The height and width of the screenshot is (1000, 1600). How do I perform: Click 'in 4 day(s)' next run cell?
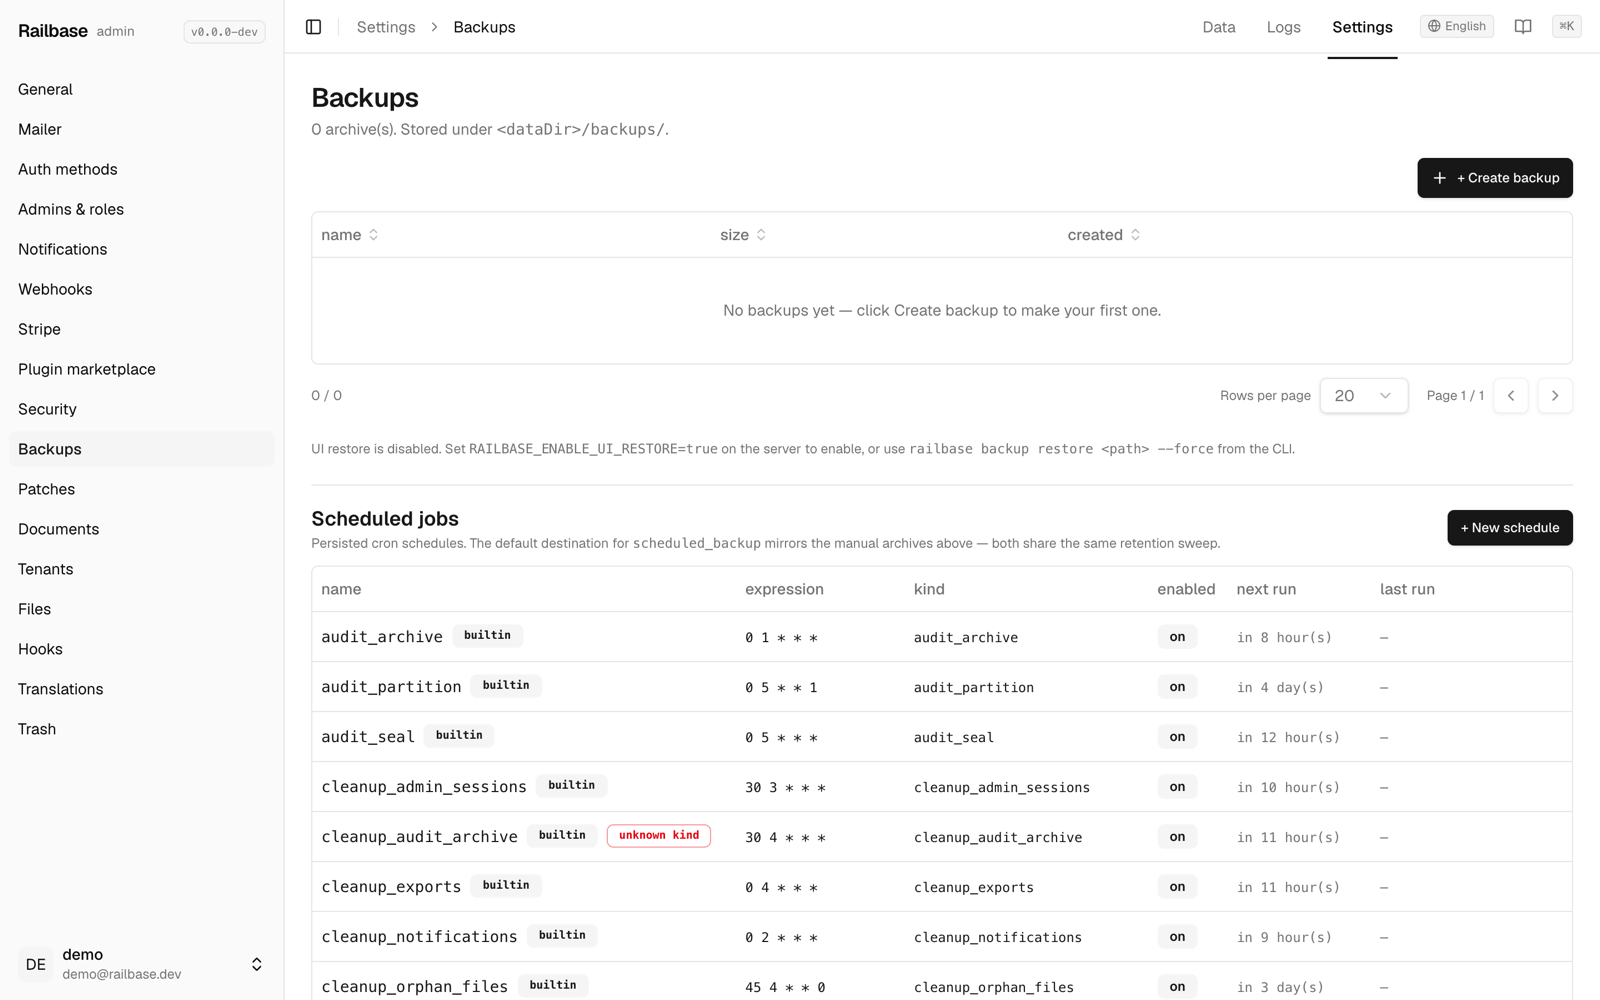(1280, 688)
